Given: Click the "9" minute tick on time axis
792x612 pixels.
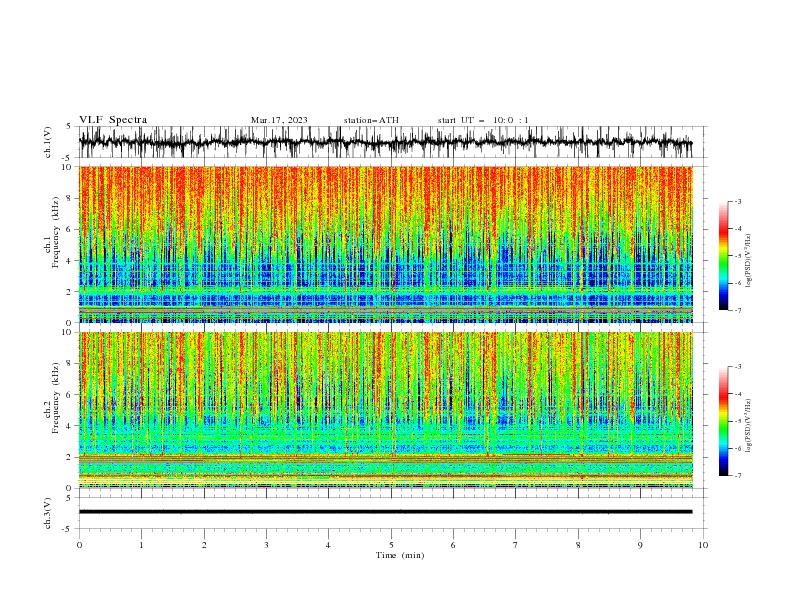Looking at the screenshot, I should click(x=640, y=545).
